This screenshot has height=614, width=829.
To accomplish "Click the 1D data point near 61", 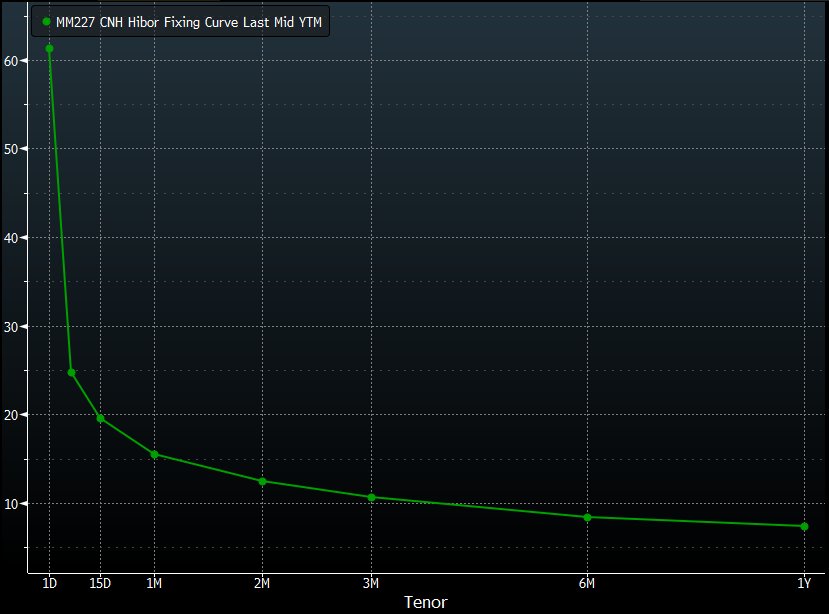I will coord(49,48).
